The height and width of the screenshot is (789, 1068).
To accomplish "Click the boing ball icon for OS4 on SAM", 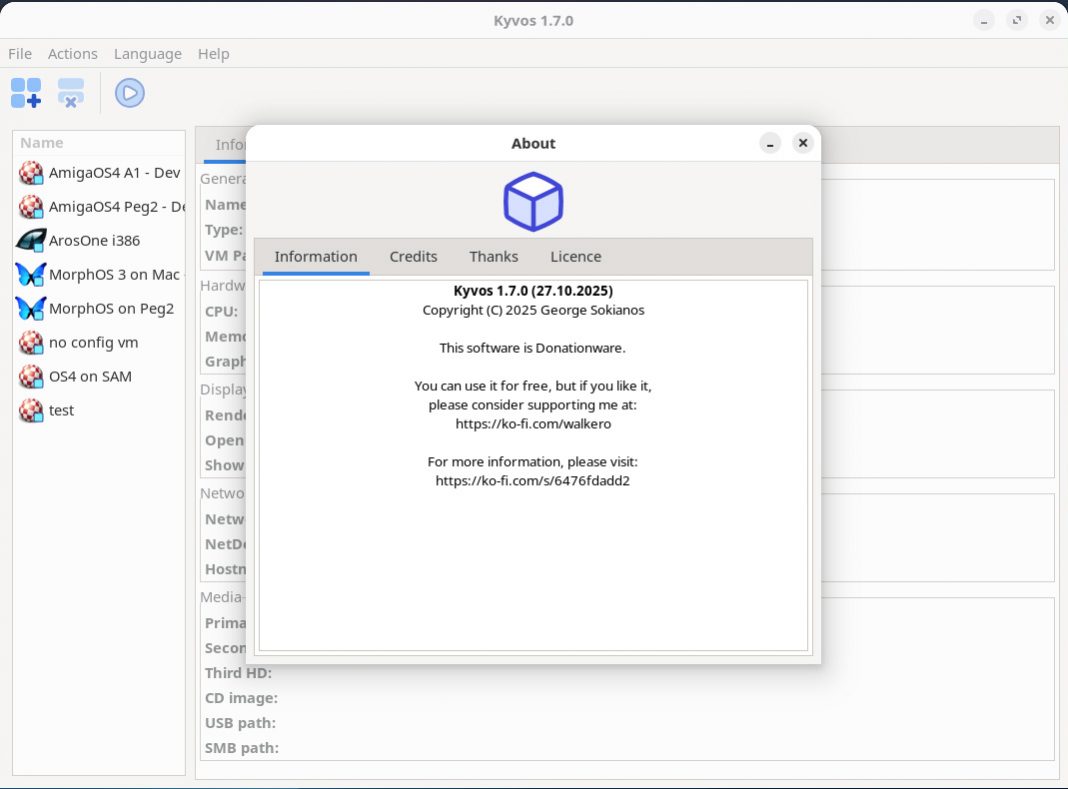I will [31, 376].
